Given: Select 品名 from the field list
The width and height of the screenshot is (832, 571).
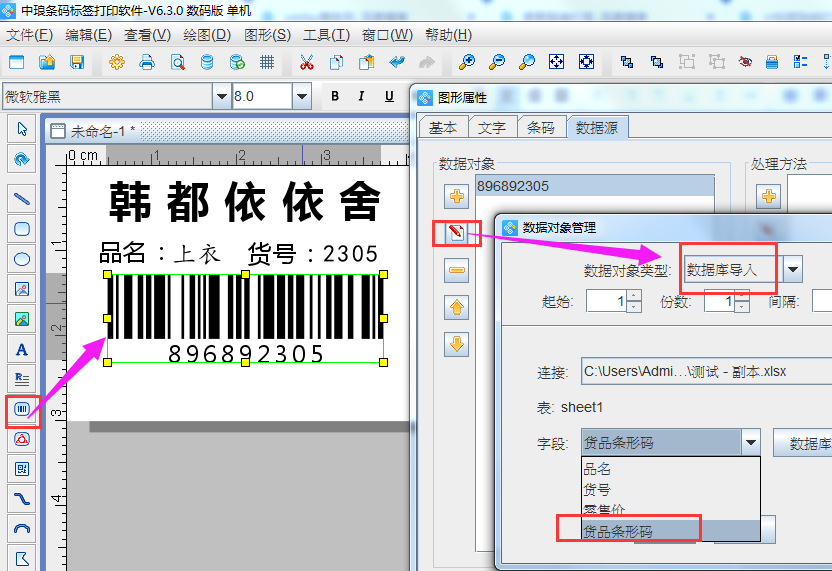Looking at the screenshot, I should pos(598,469).
